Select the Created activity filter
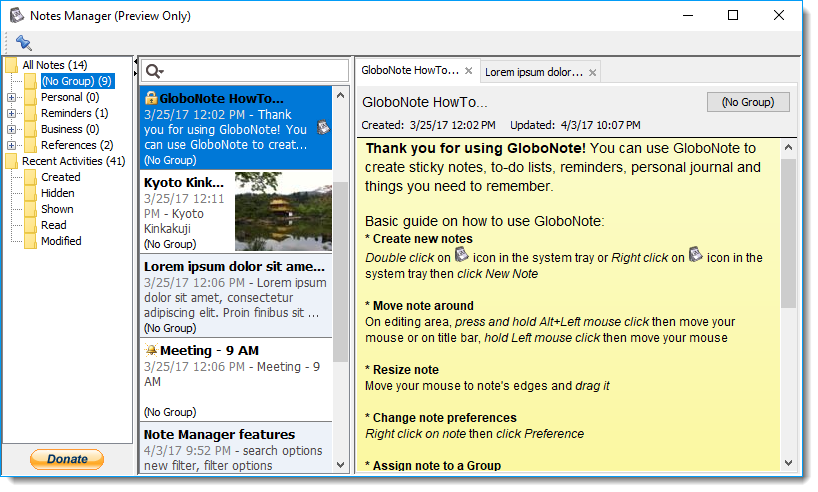Image resolution: width=818 pixels, height=492 pixels. [x=61, y=177]
